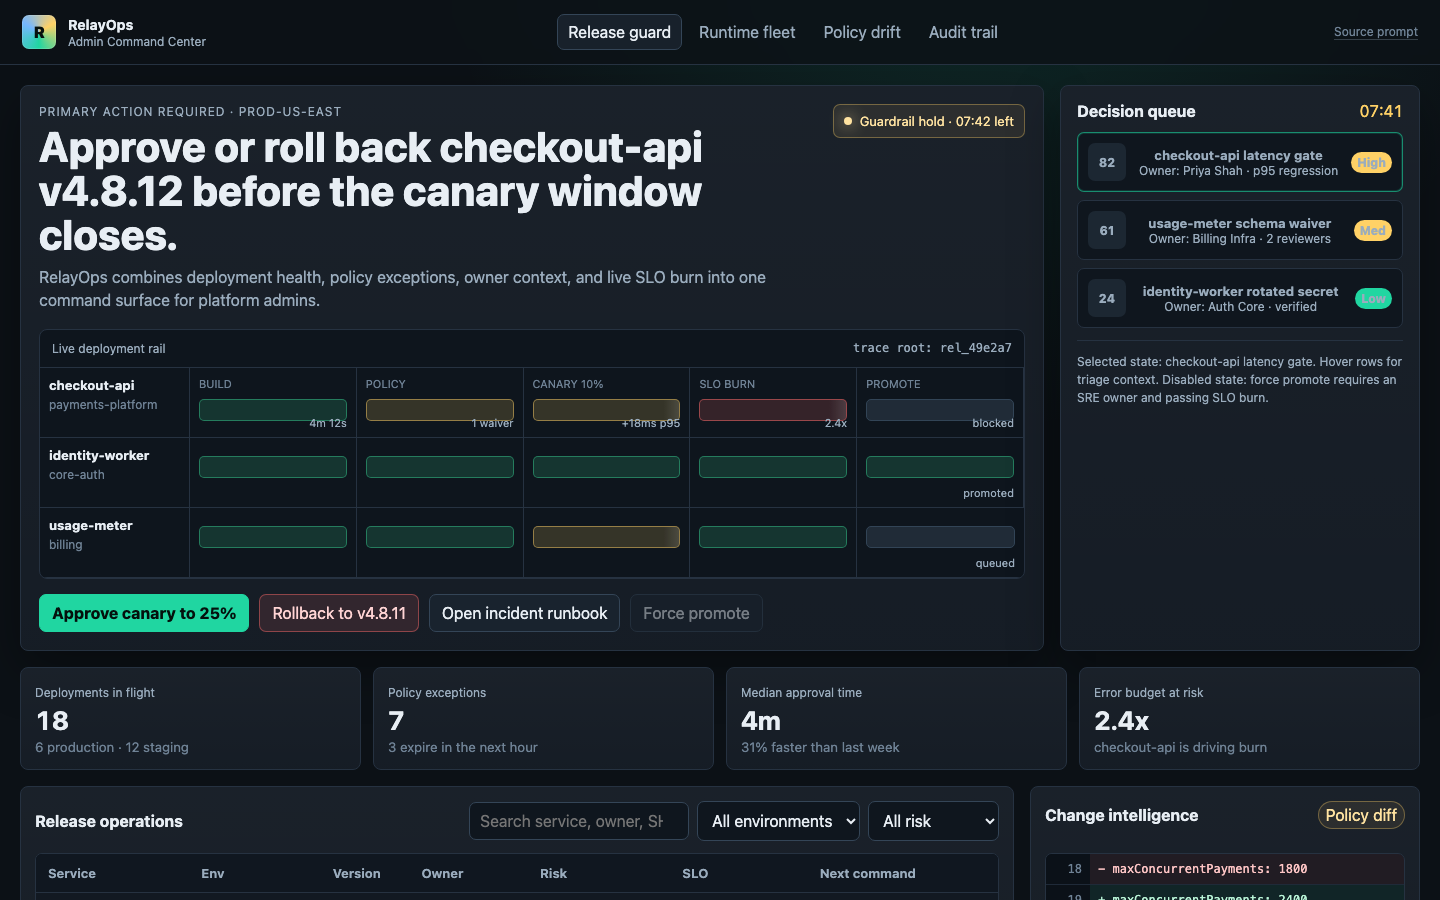Approve canary to 25%

(144, 613)
